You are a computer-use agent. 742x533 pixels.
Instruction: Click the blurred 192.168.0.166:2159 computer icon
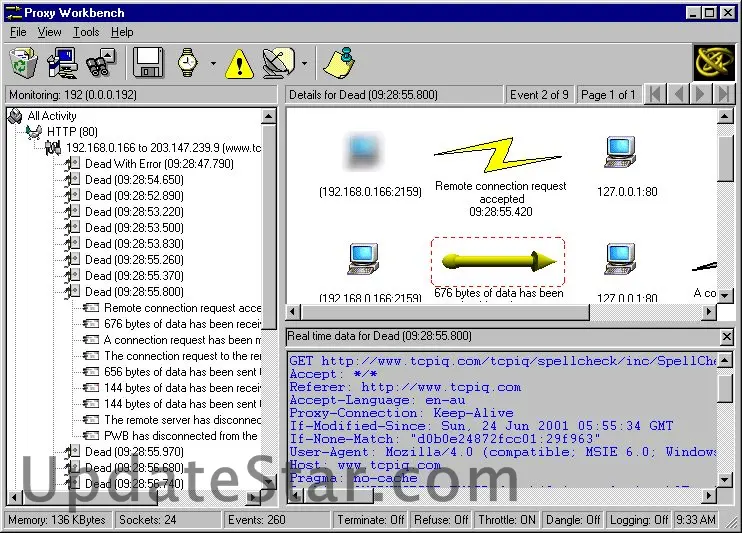[362, 151]
